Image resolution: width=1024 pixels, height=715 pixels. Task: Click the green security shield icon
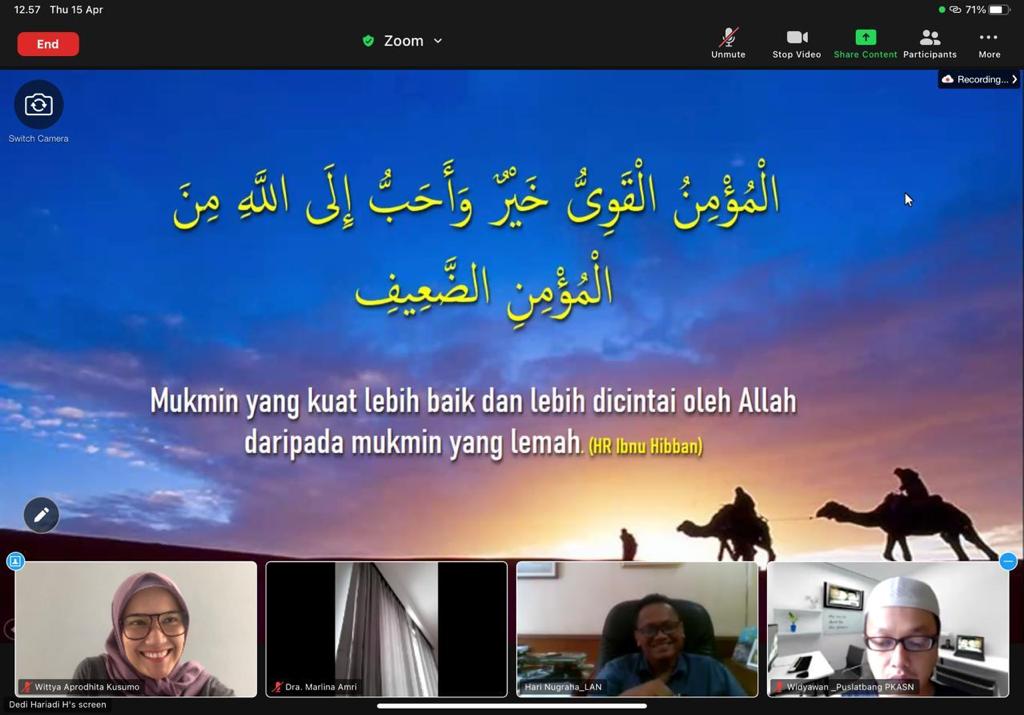pyautogui.click(x=368, y=40)
